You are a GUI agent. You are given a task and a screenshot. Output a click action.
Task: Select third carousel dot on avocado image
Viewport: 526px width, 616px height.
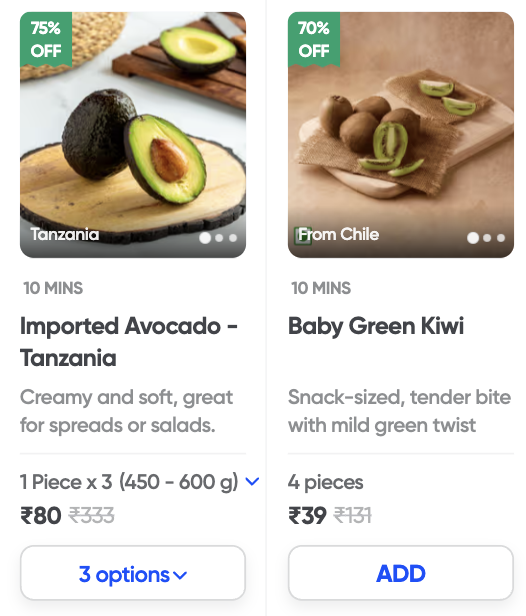pos(233,238)
